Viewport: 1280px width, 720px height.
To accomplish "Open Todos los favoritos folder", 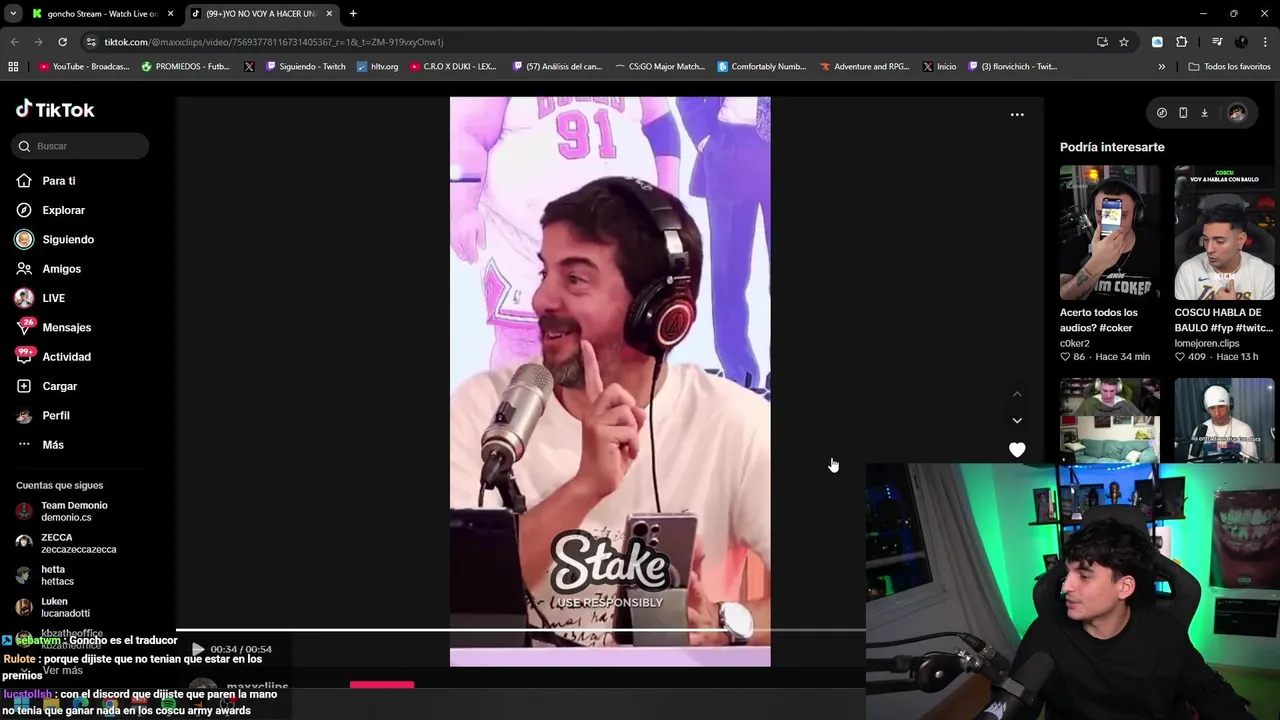I will point(1229,67).
